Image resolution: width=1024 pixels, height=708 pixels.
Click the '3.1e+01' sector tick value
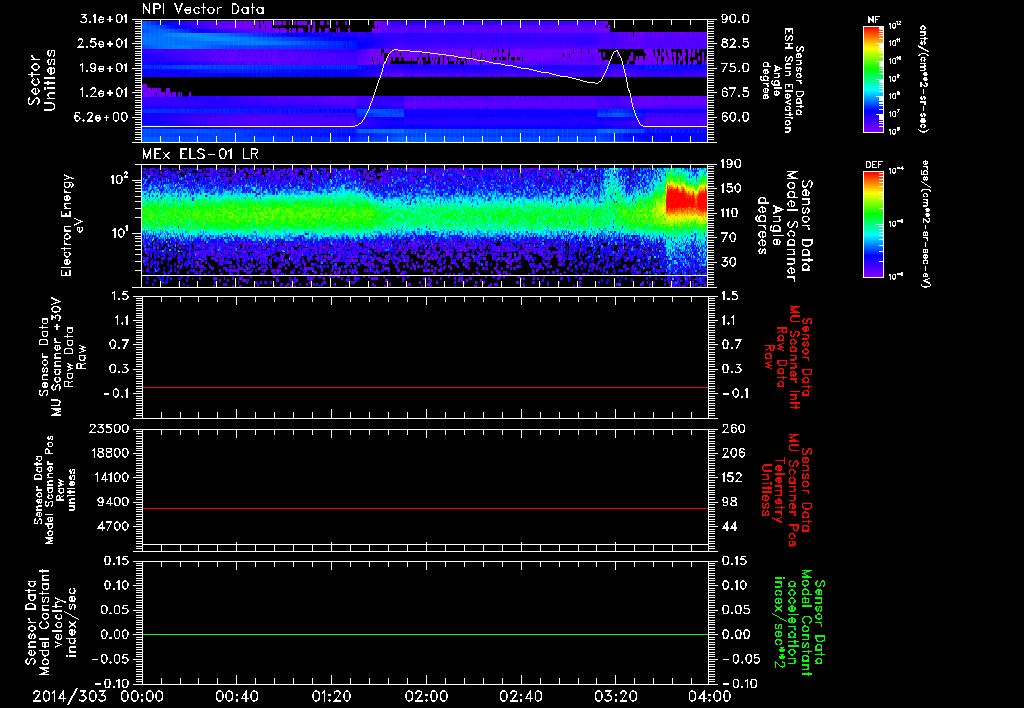pos(104,19)
